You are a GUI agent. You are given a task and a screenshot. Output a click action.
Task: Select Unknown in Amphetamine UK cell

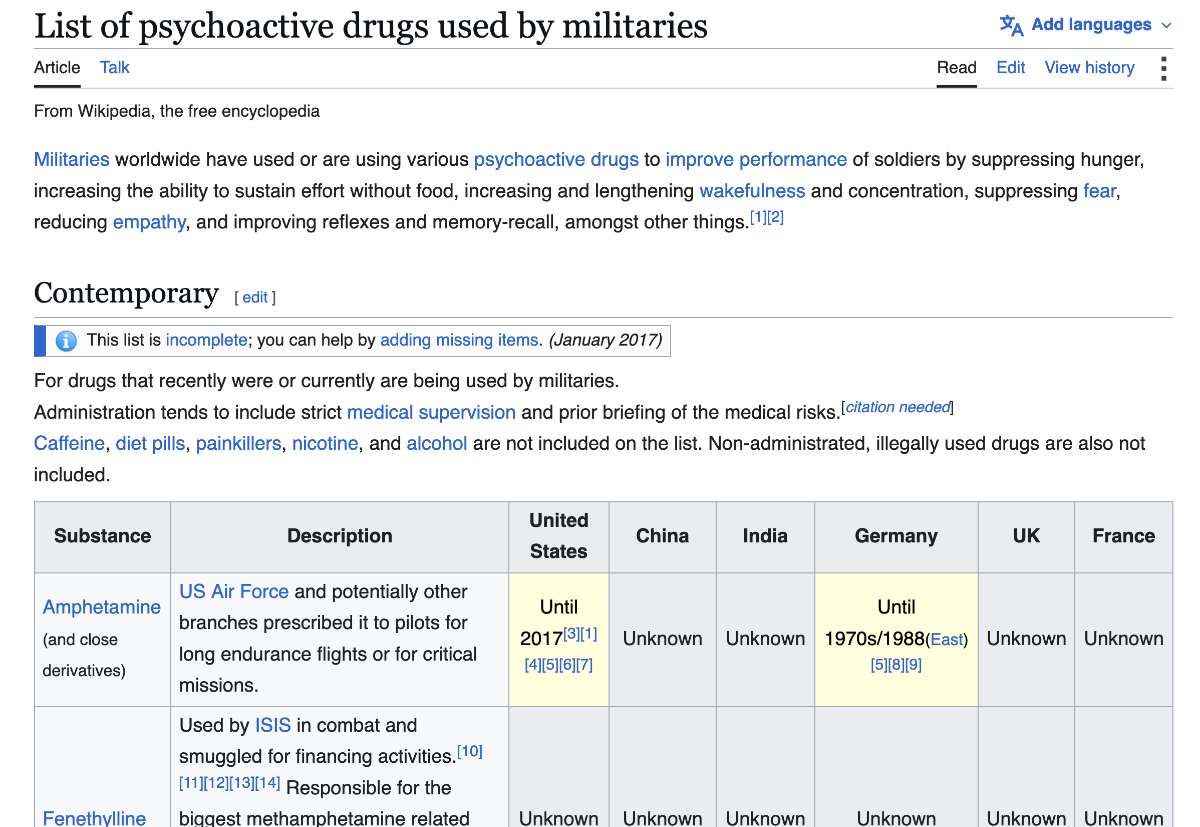1026,638
